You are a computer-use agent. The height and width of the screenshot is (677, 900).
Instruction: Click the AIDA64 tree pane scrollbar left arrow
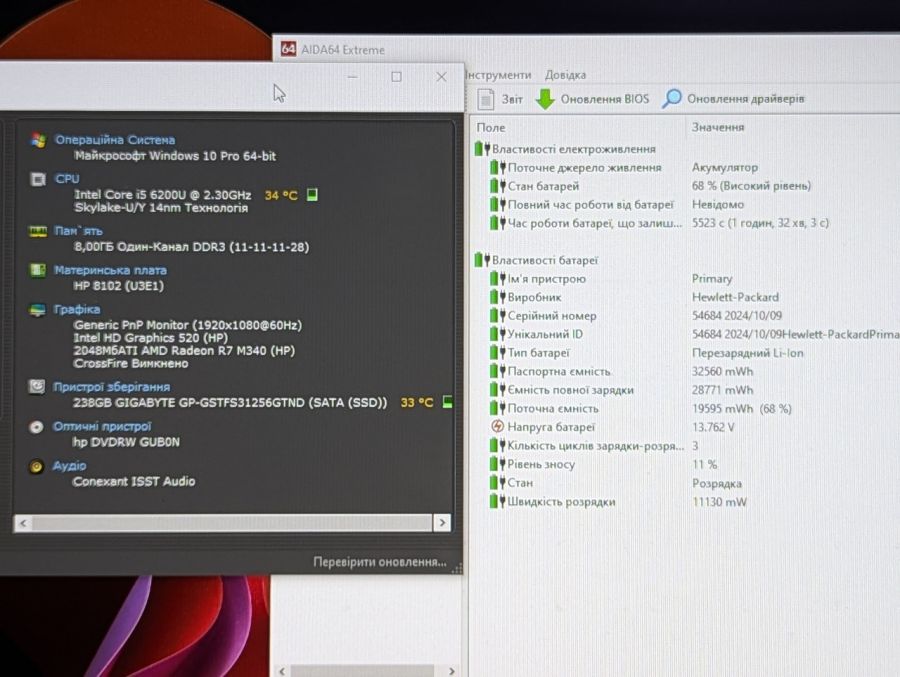282,671
